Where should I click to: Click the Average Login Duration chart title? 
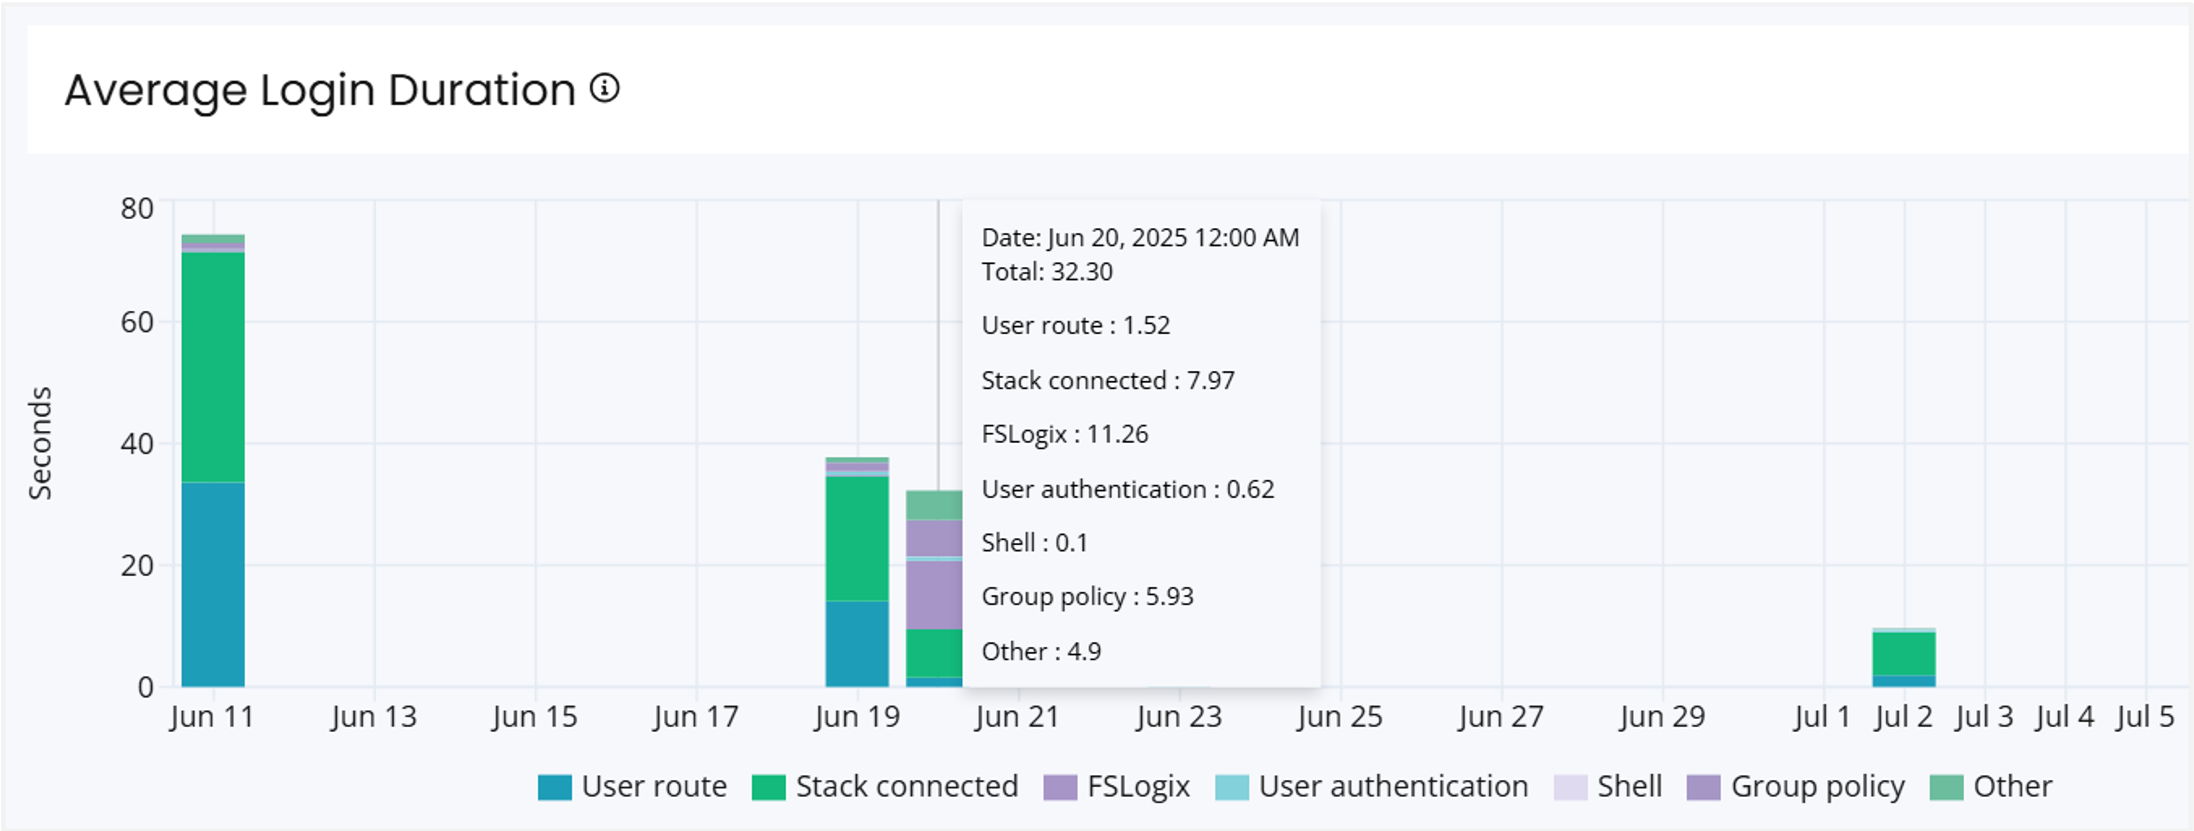coord(320,90)
